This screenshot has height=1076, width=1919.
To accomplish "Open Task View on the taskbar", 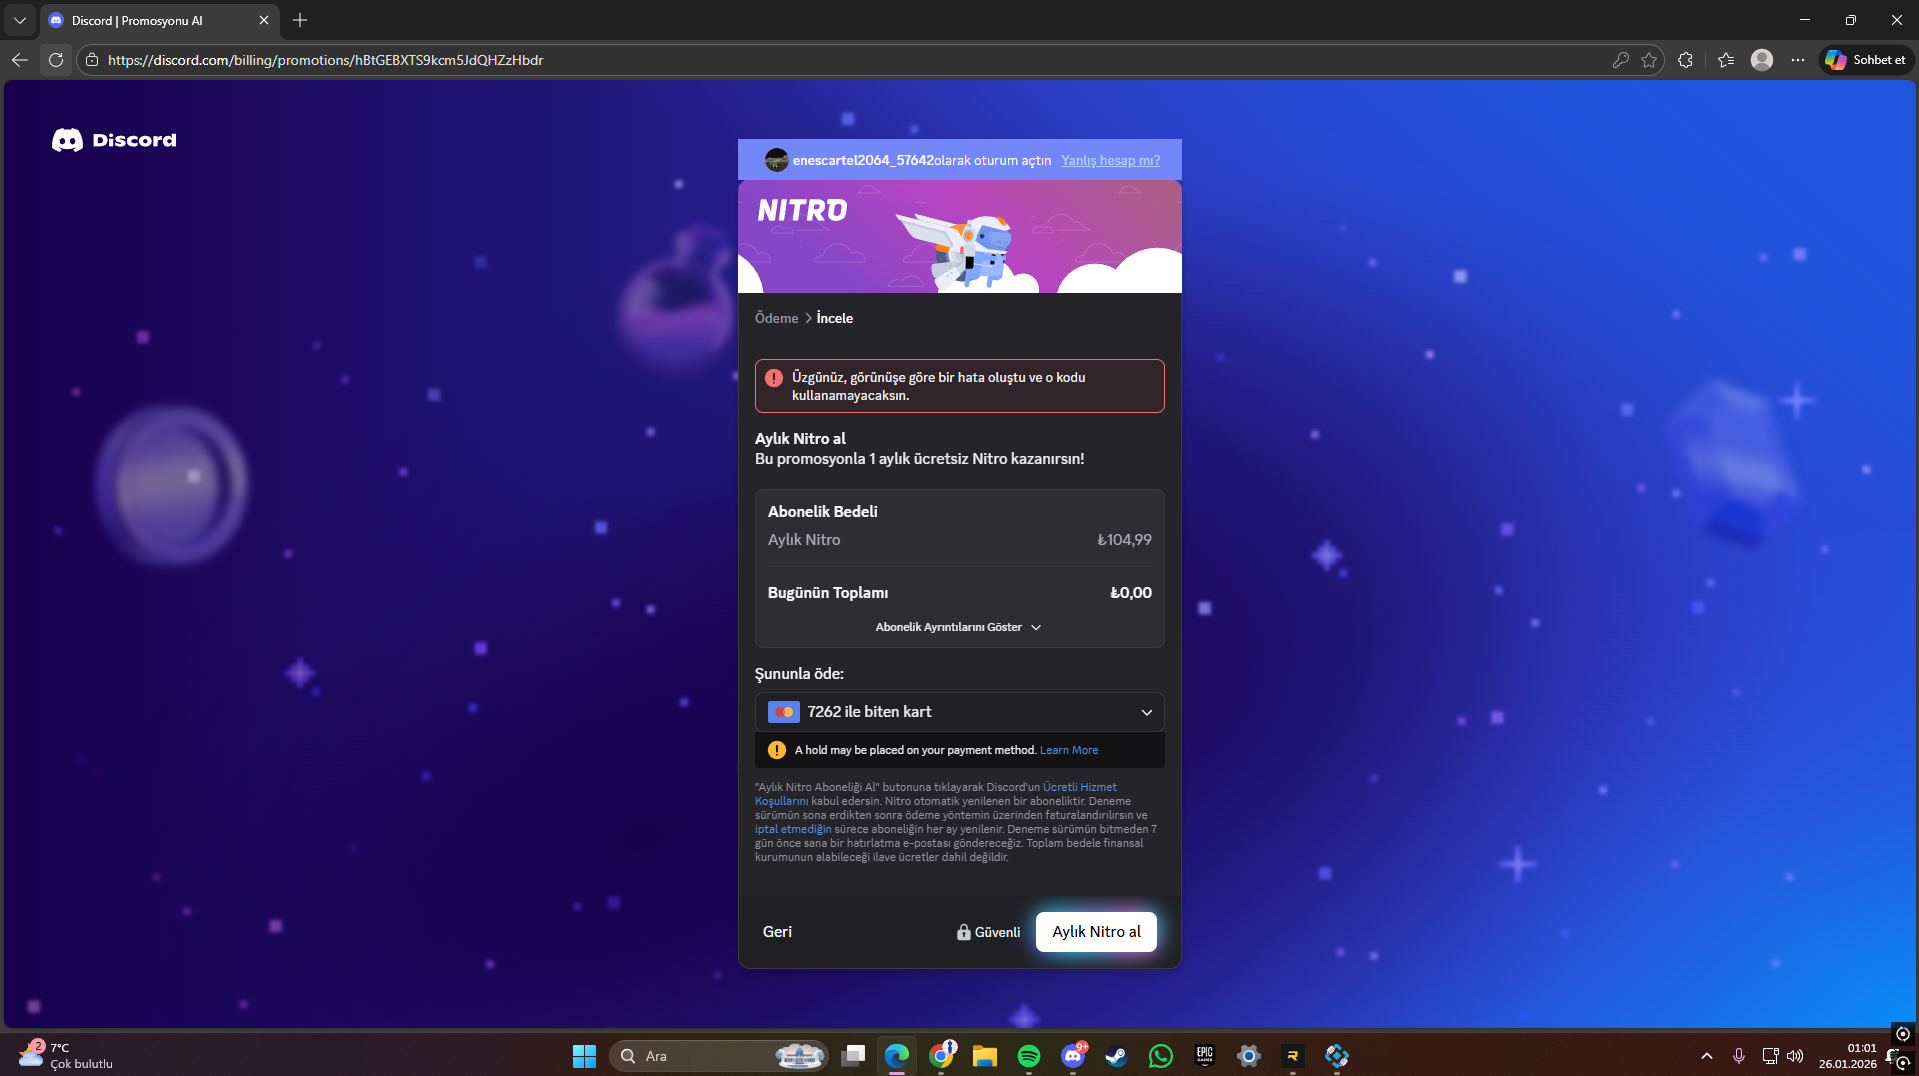I will 853,1056.
